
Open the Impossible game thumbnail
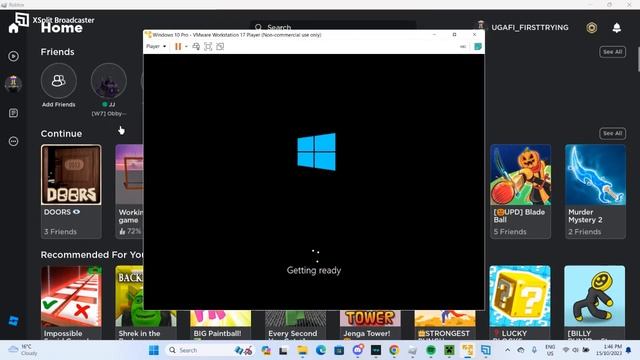[x=71, y=296]
